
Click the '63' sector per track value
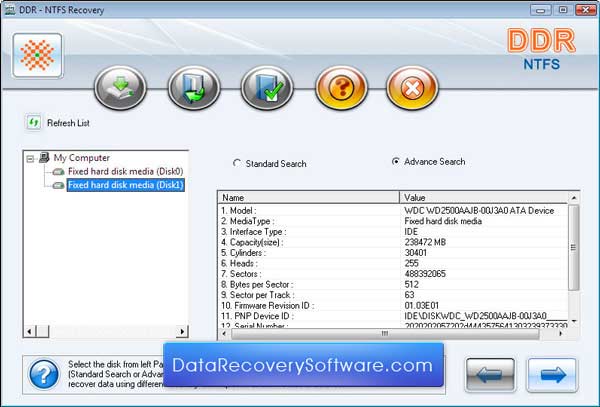[x=409, y=295]
